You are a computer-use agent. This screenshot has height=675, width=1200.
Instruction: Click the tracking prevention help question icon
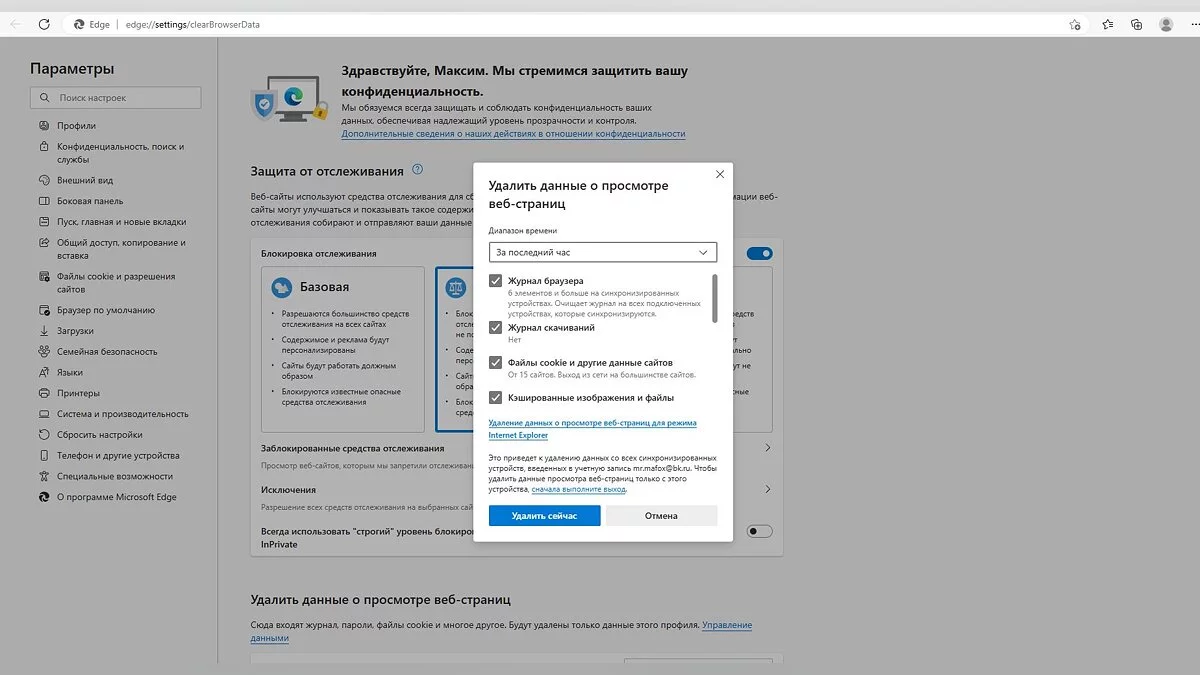(418, 170)
